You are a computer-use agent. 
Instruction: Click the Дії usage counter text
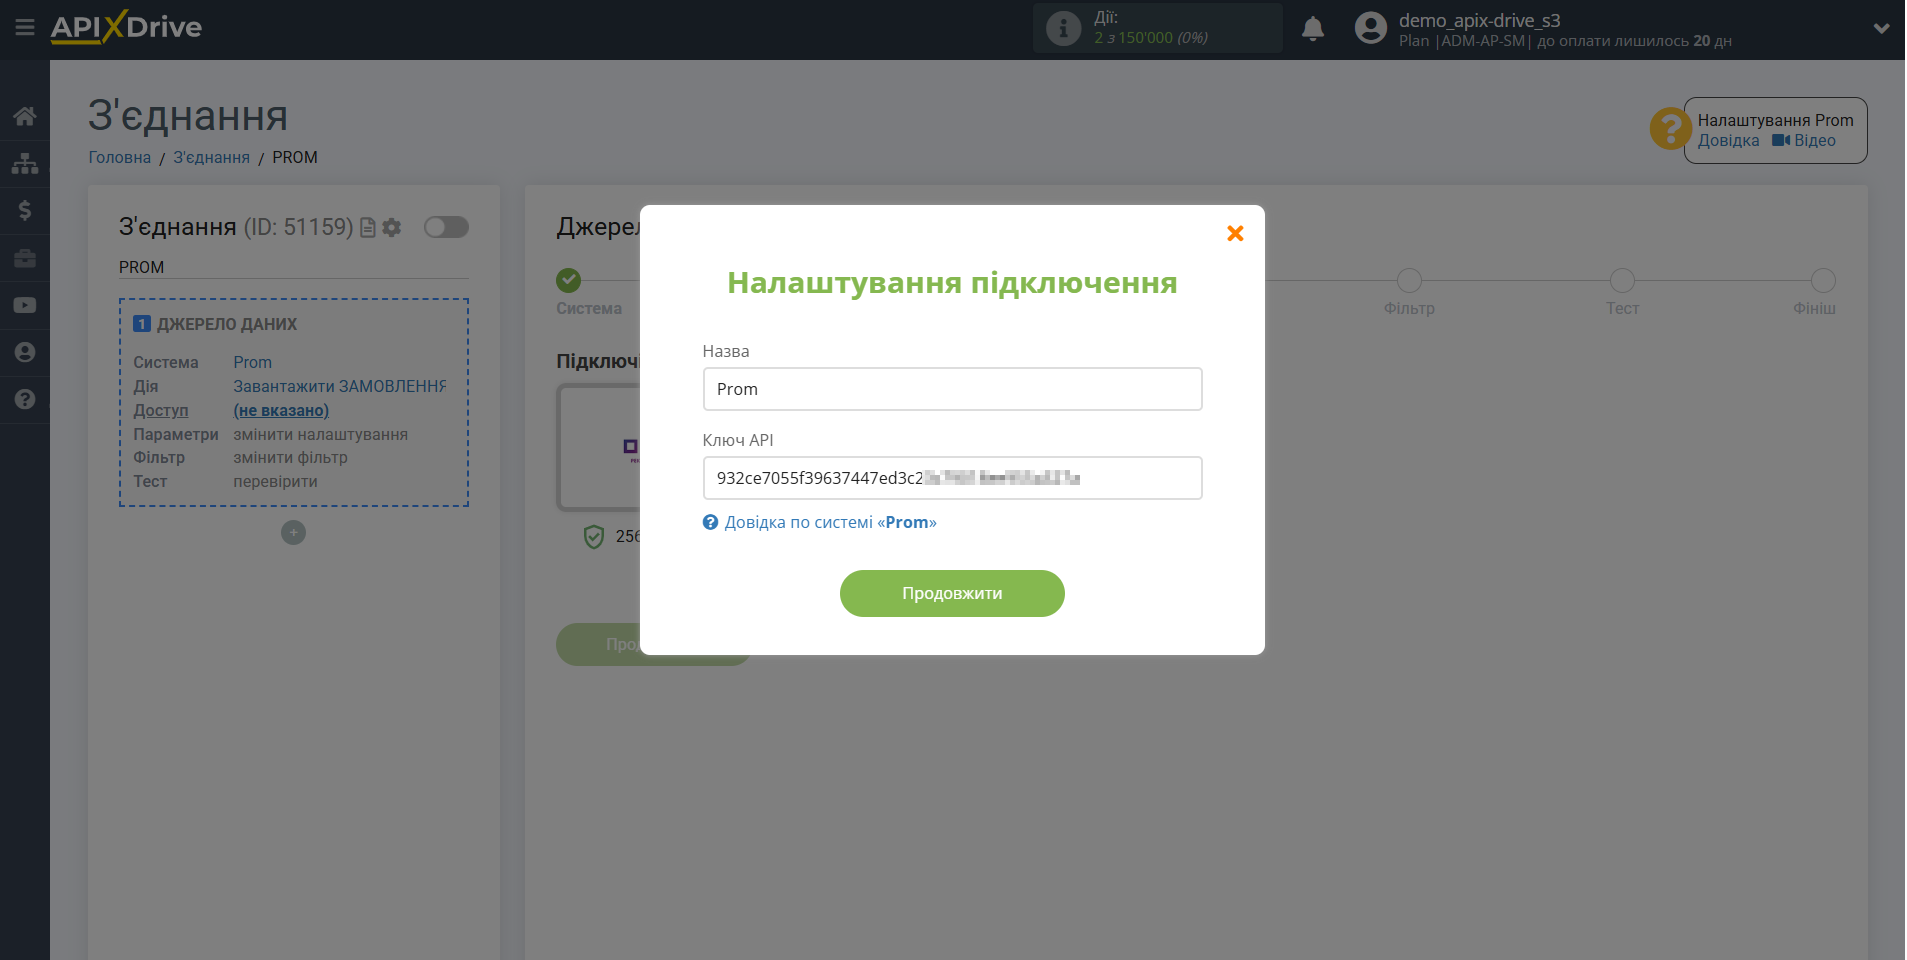(x=1150, y=28)
